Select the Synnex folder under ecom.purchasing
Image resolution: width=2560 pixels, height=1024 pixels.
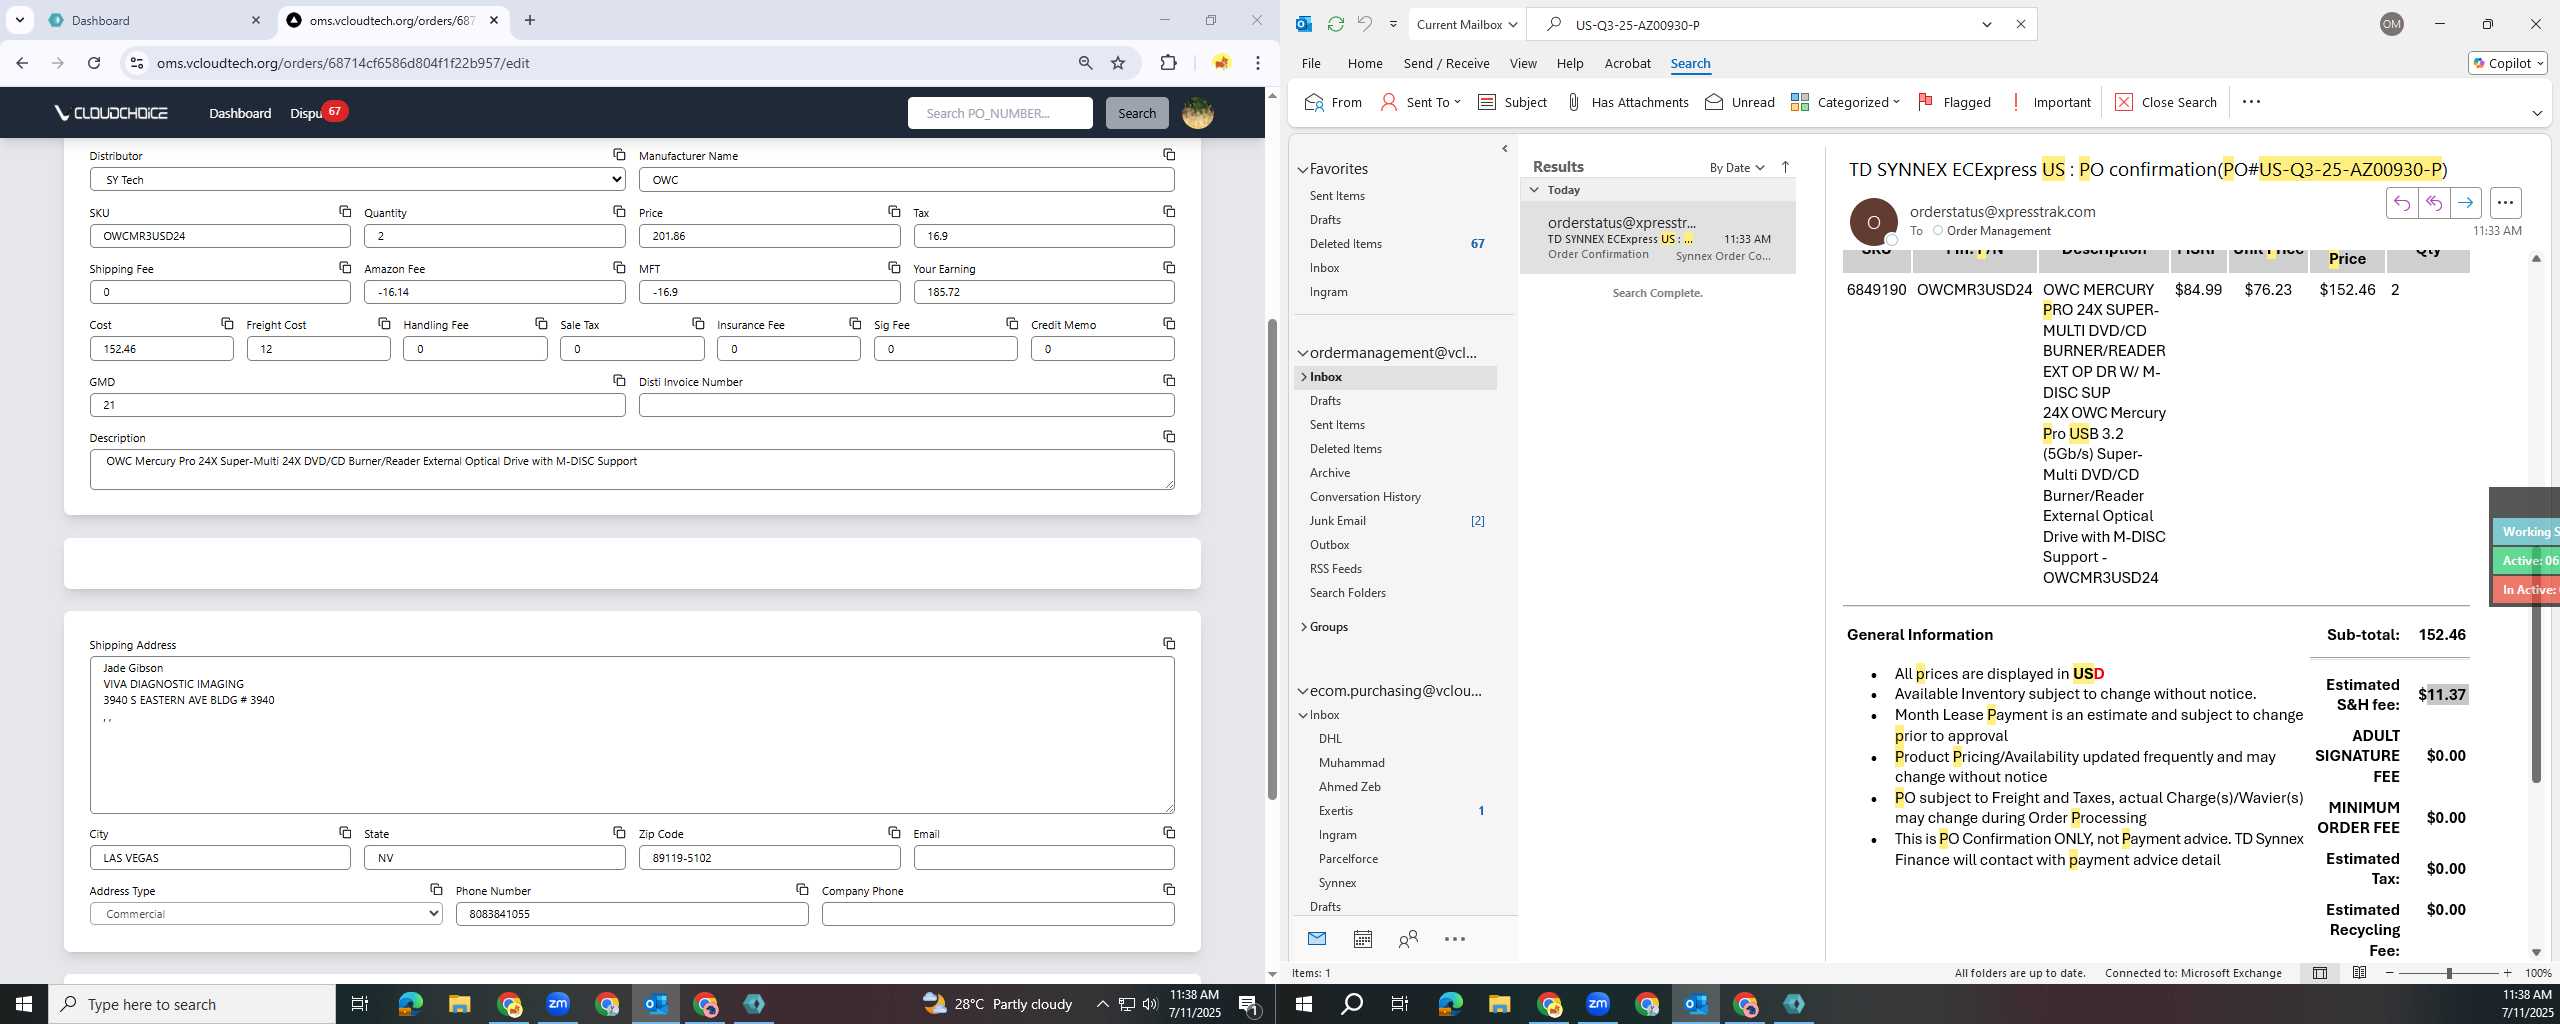coord(1337,883)
